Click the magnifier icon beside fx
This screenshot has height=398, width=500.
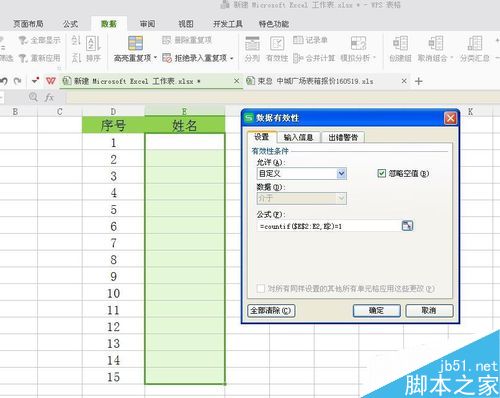[x=33, y=97]
